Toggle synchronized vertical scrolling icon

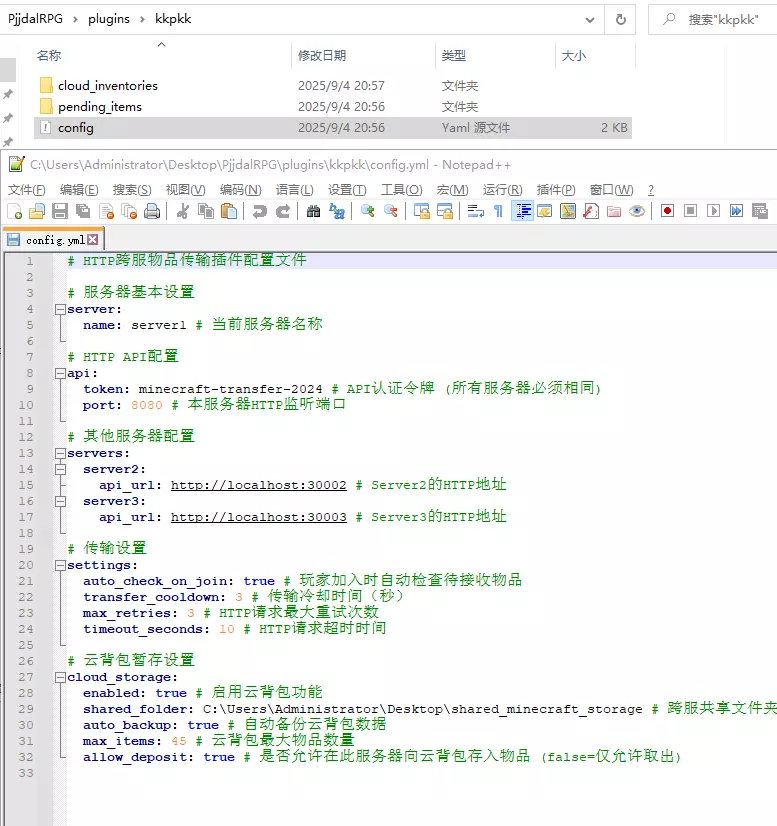(x=421, y=211)
